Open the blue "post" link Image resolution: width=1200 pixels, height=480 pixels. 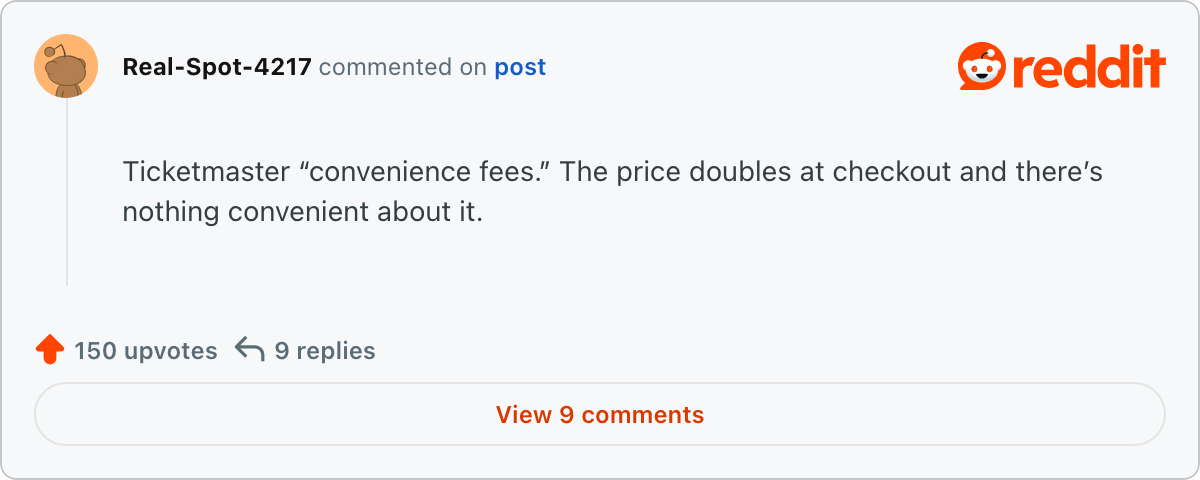(520, 67)
